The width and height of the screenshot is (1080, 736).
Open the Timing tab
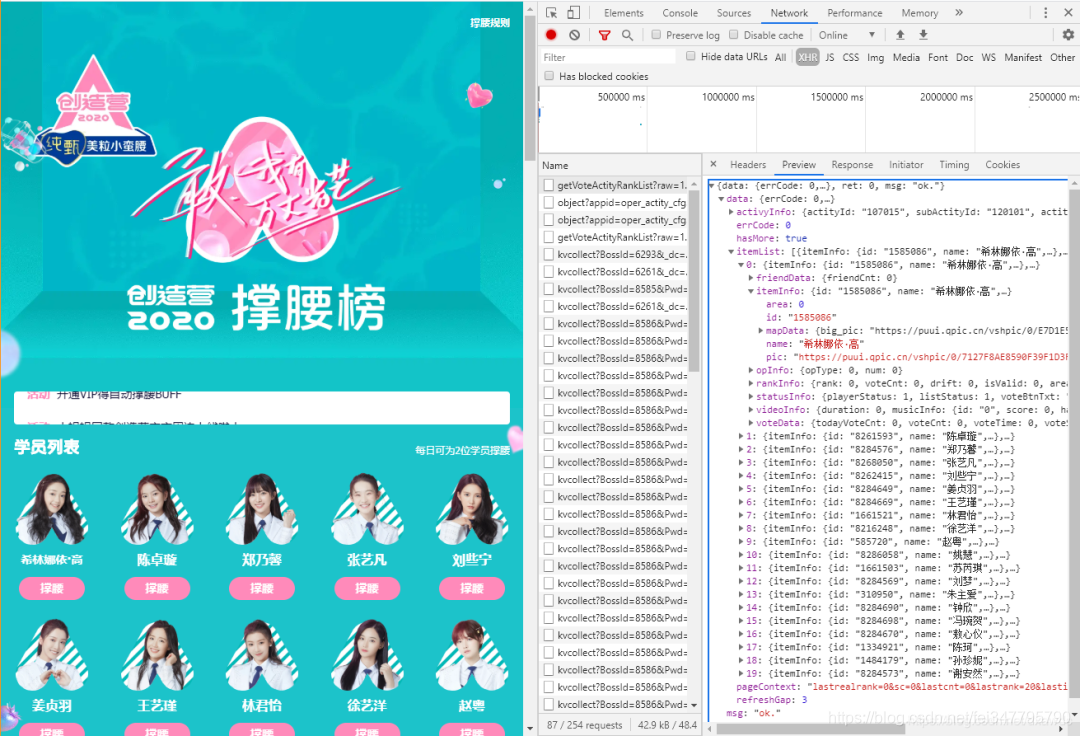954,165
